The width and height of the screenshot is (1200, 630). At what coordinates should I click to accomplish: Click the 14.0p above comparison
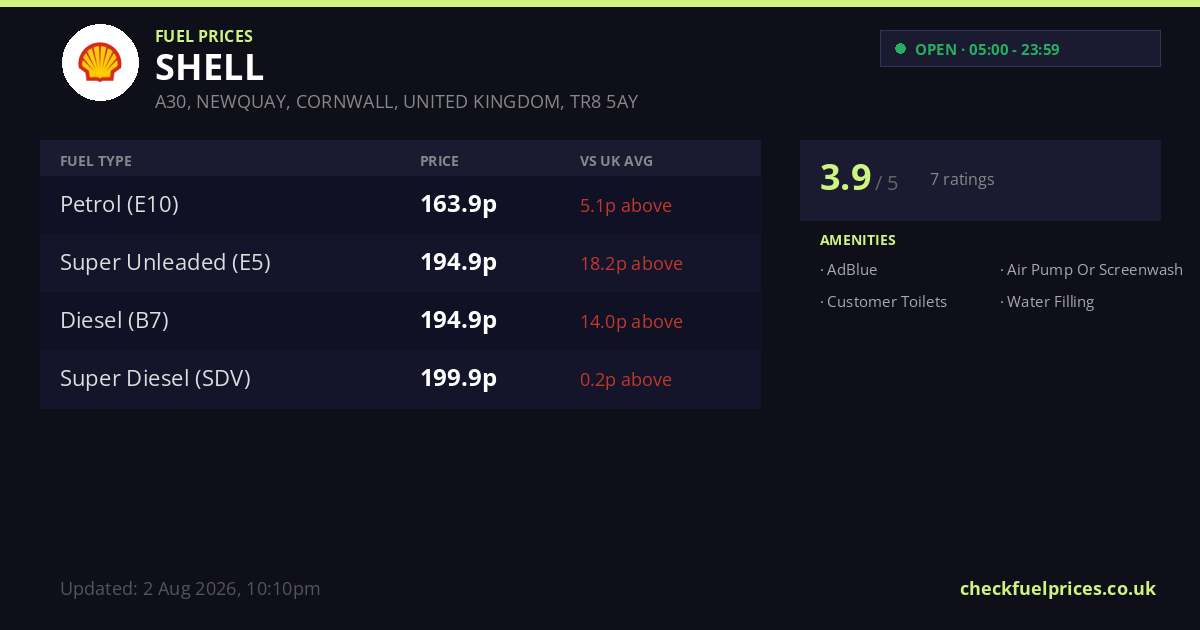coord(631,322)
